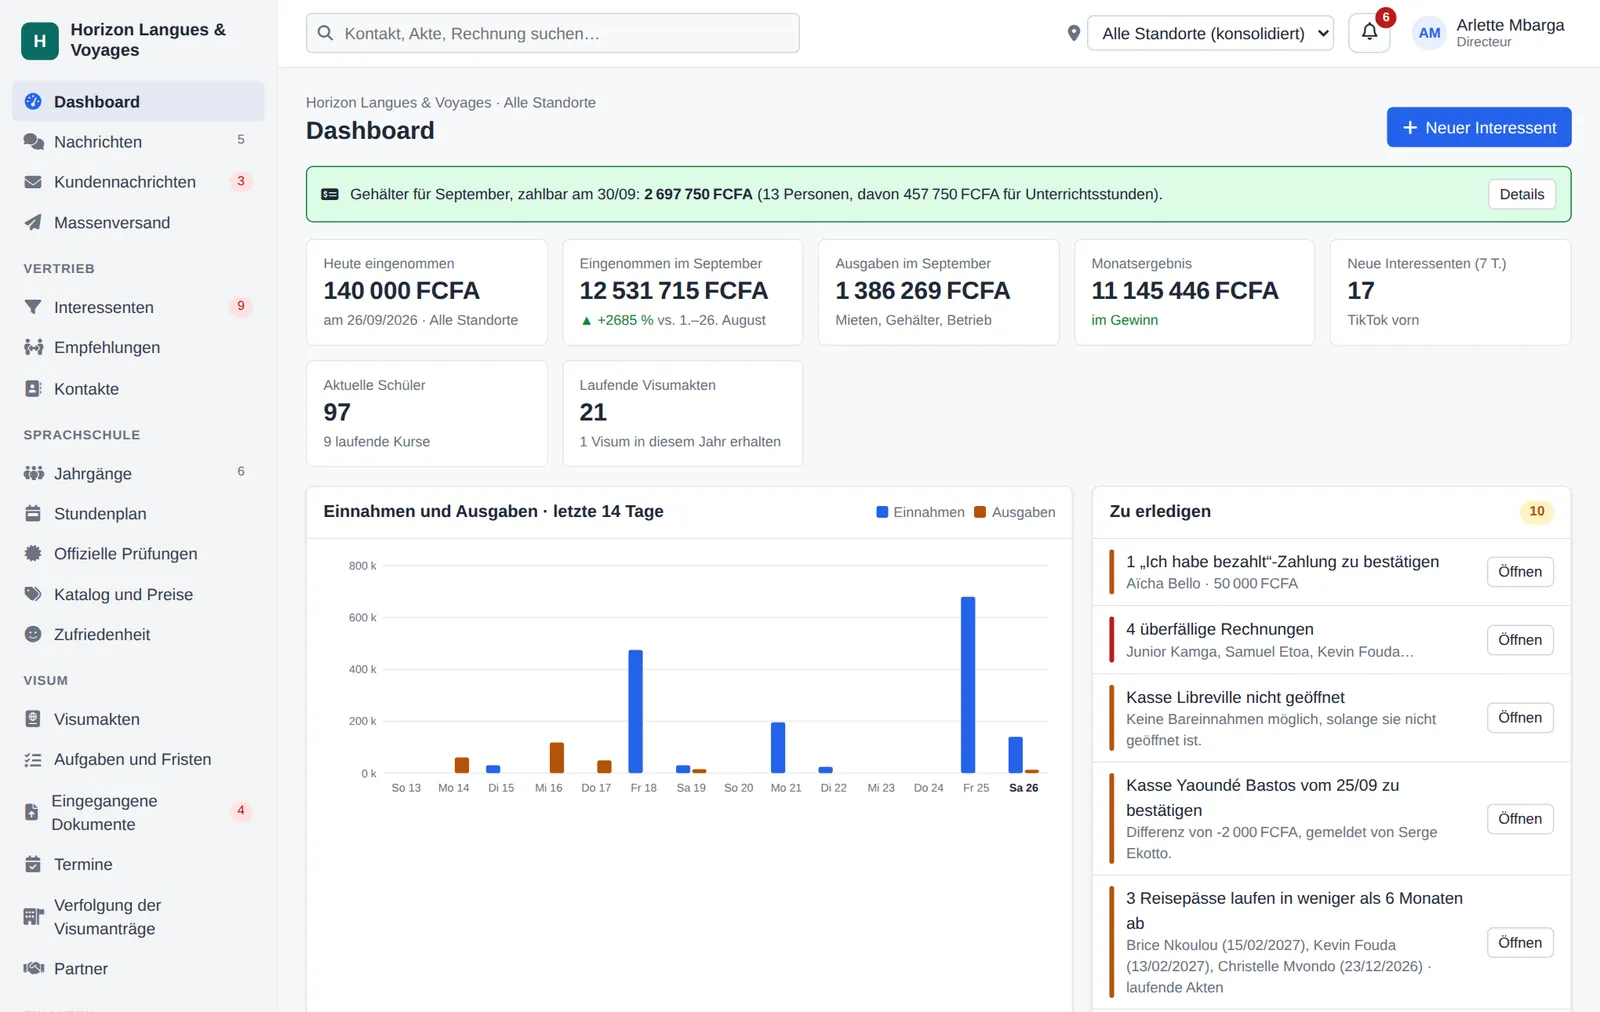Click the Eingegangene Dokumente file icon
The height and width of the screenshot is (1012, 1600).
point(31,812)
